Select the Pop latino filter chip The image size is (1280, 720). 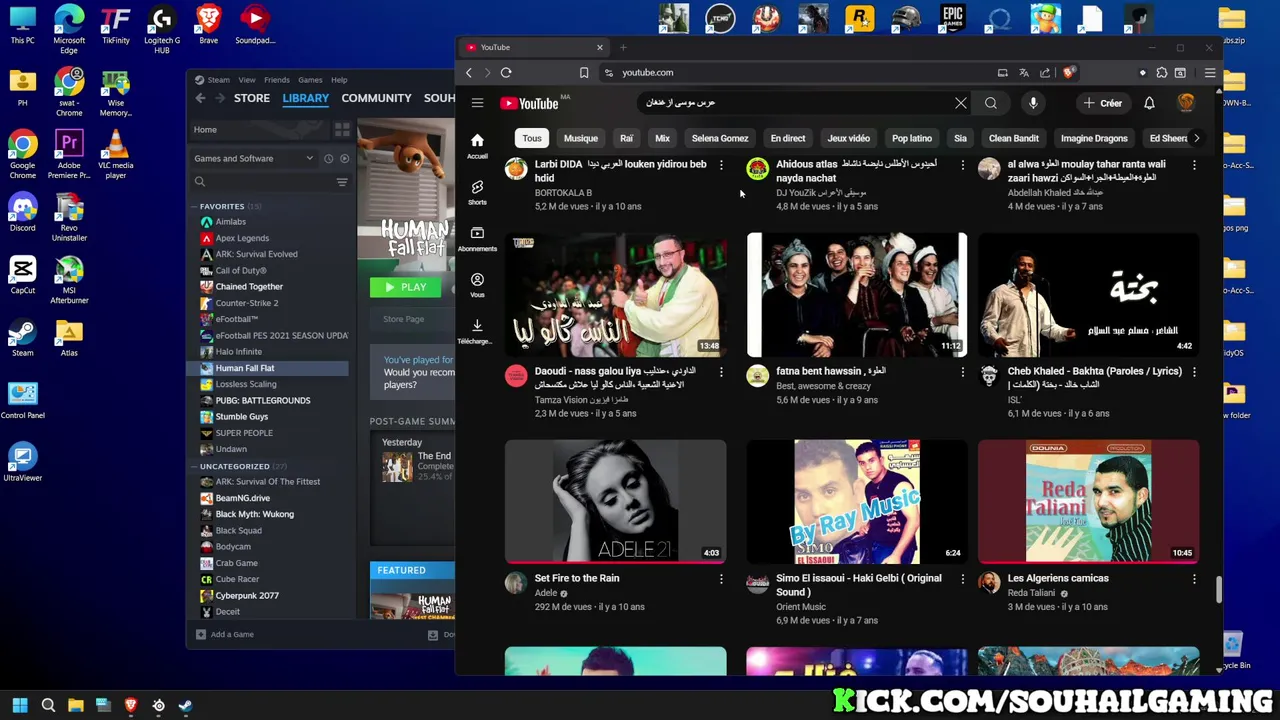912,138
